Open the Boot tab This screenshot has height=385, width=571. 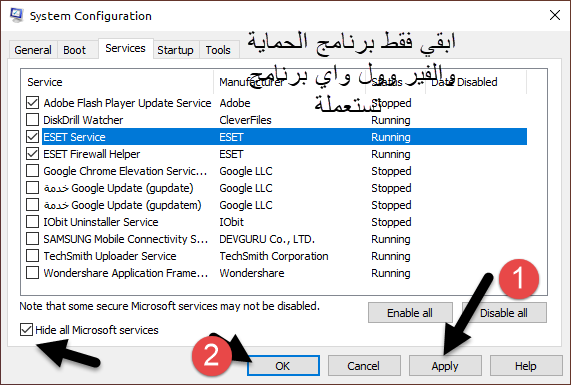(x=75, y=50)
